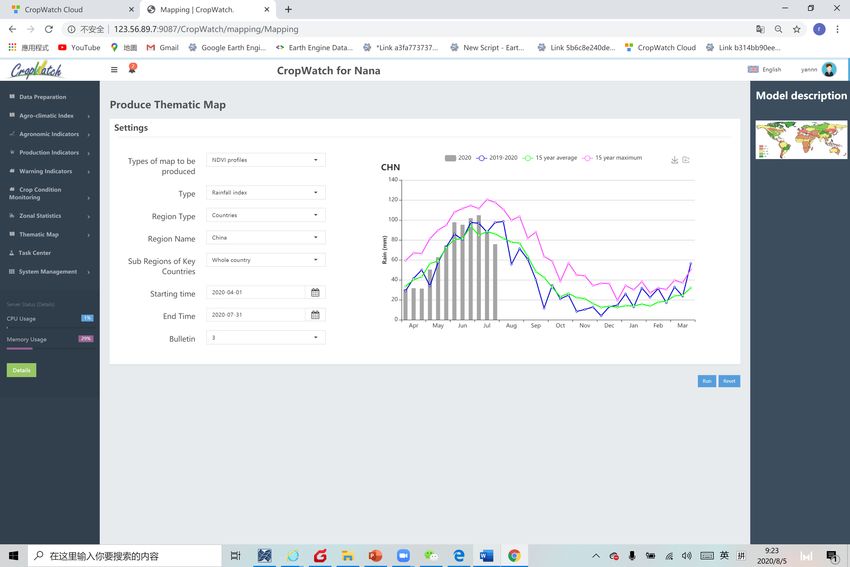Image resolution: width=850 pixels, height=567 pixels.
Task: Open the End Time calendar picker
Action: click(315, 315)
